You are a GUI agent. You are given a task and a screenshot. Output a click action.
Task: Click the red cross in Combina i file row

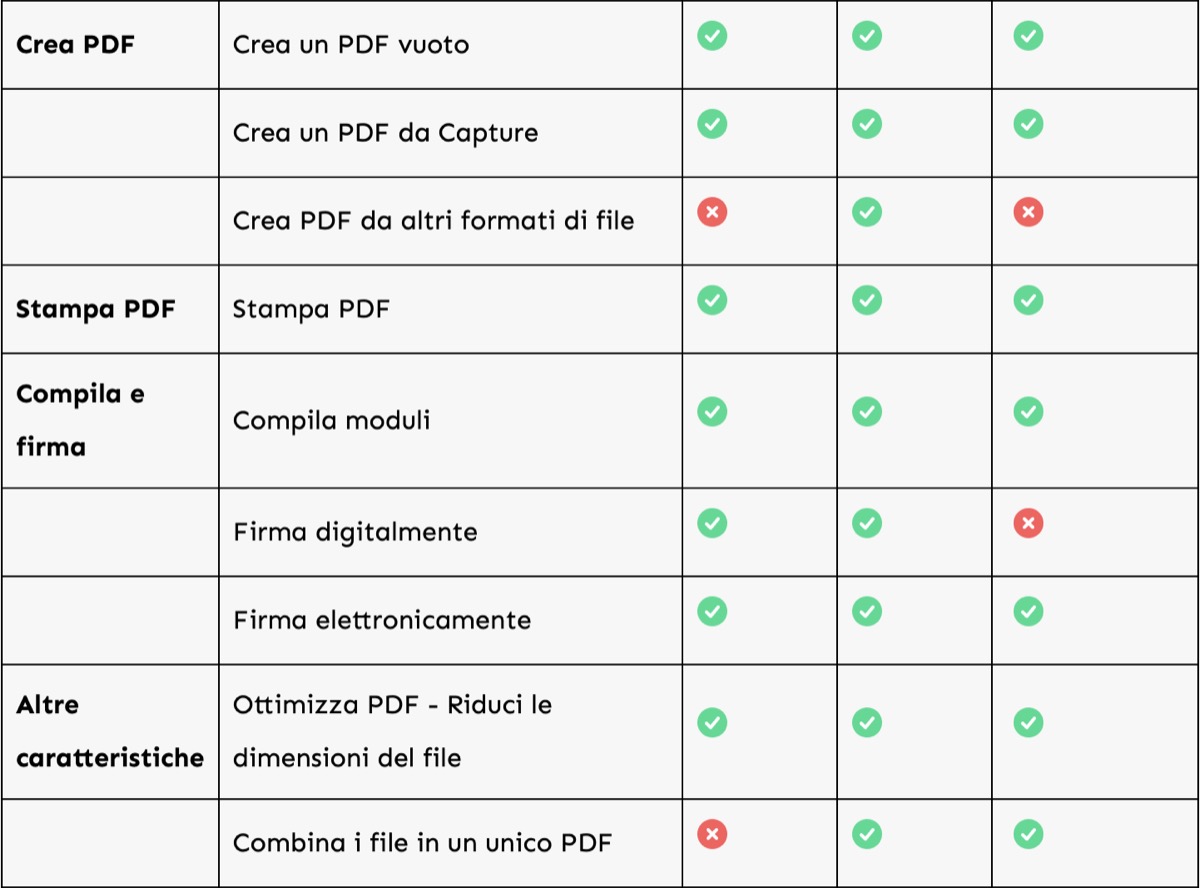pyautogui.click(x=712, y=835)
